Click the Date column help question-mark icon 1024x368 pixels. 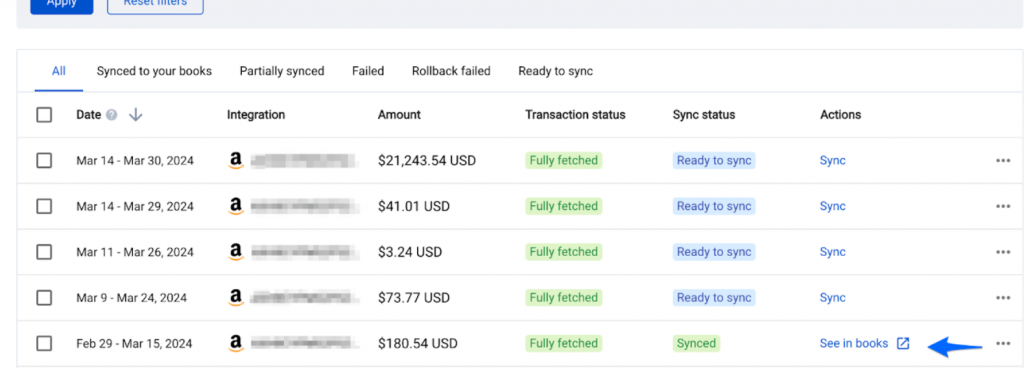pyautogui.click(x=112, y=115)
